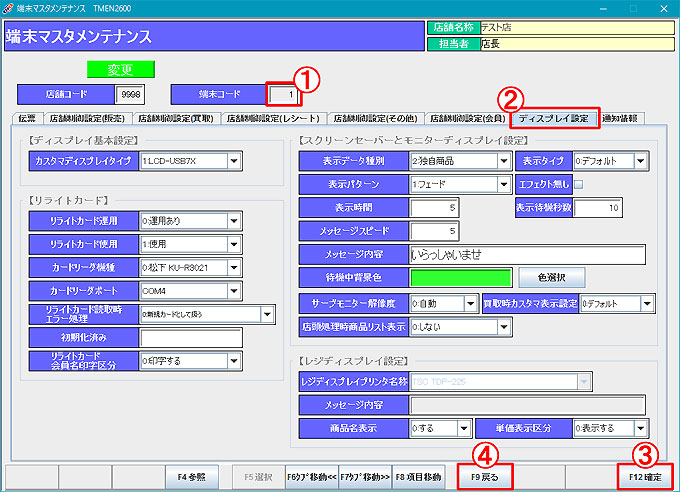The width and height of the screenshot is (680, 492).
Task: Open 買取時カスタマ表示設定 dropdown
Action: coord(647,304)
